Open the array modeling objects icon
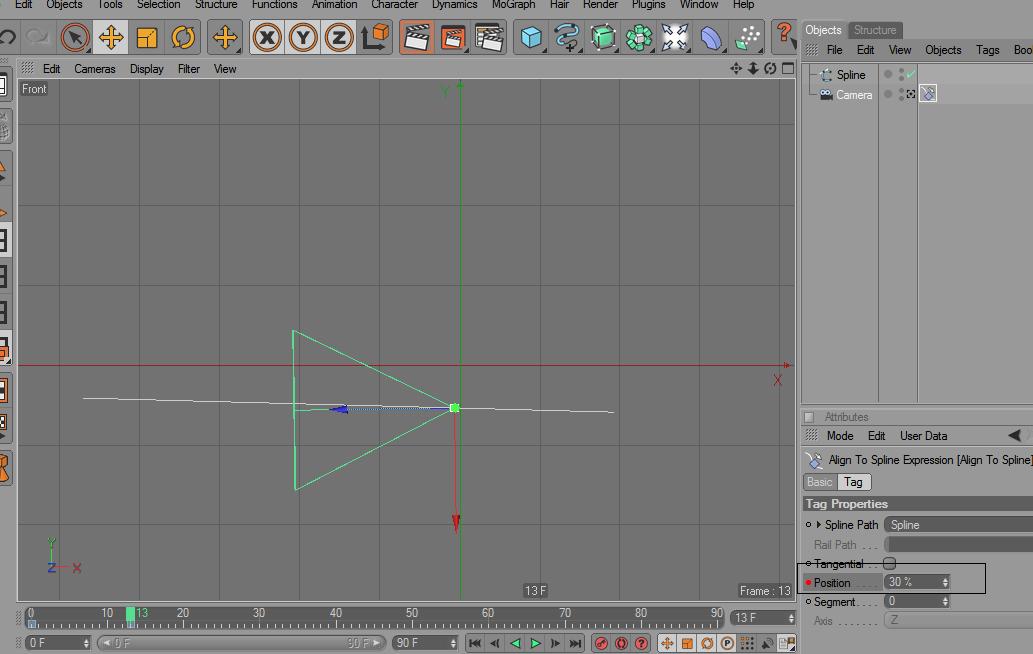This screenshot has height=654, width=1033. 638,38
